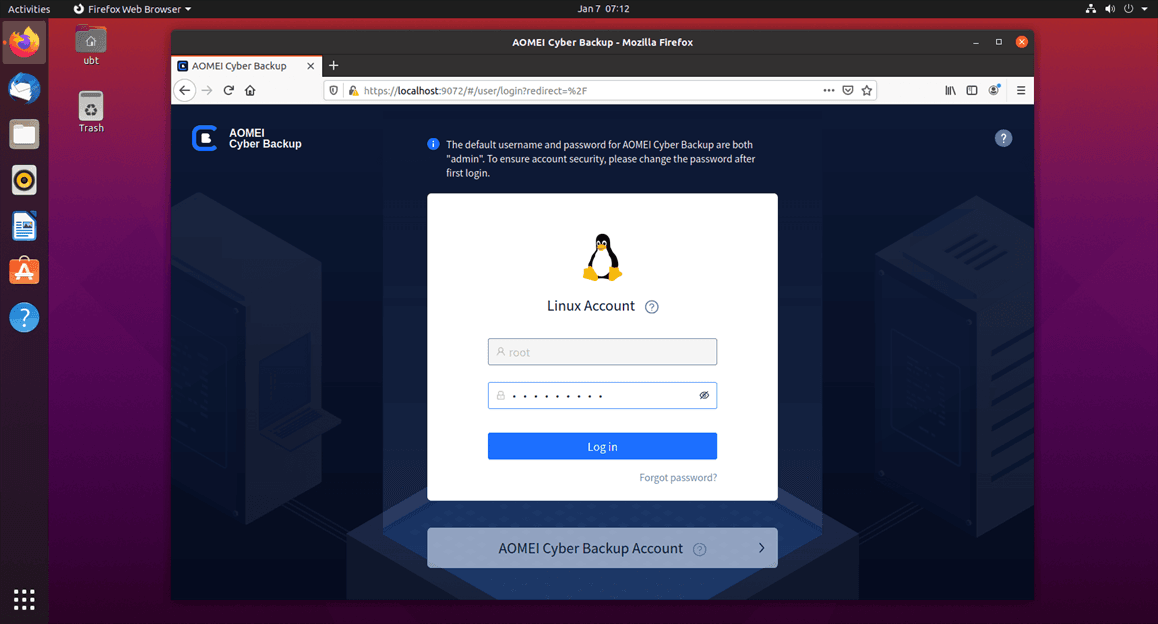Open Thunderbird Mail from the dock
Screen dimensions: 1158x624
[x=24, y=89]
